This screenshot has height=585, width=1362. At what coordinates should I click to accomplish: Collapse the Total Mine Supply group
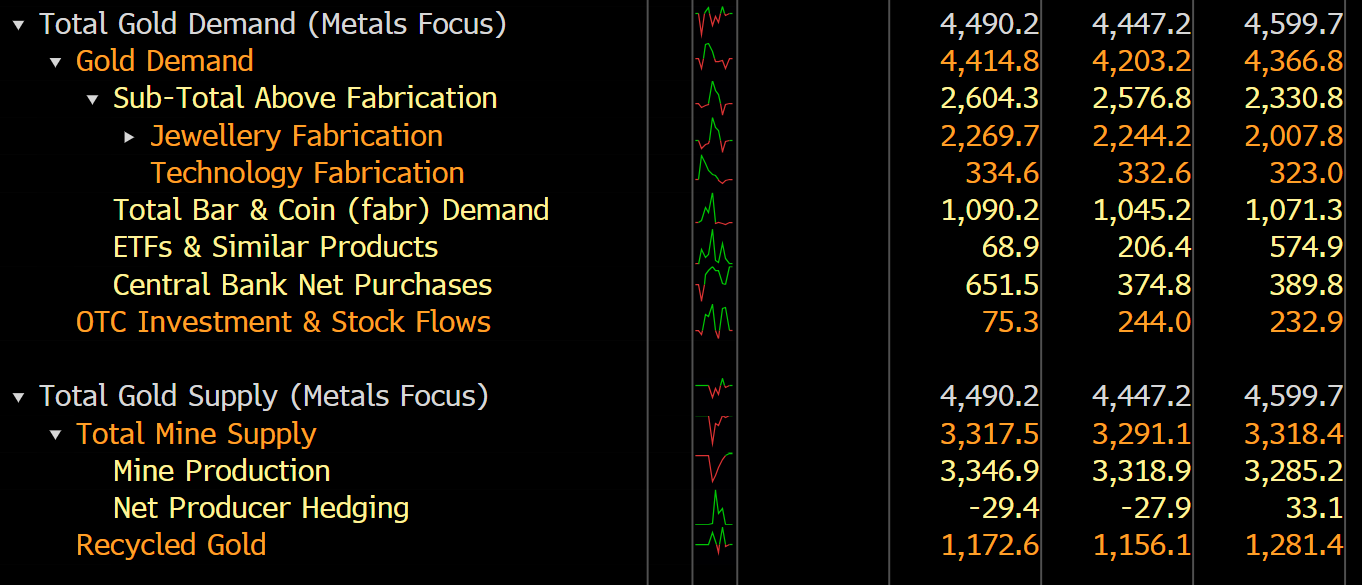click(56, 434)
